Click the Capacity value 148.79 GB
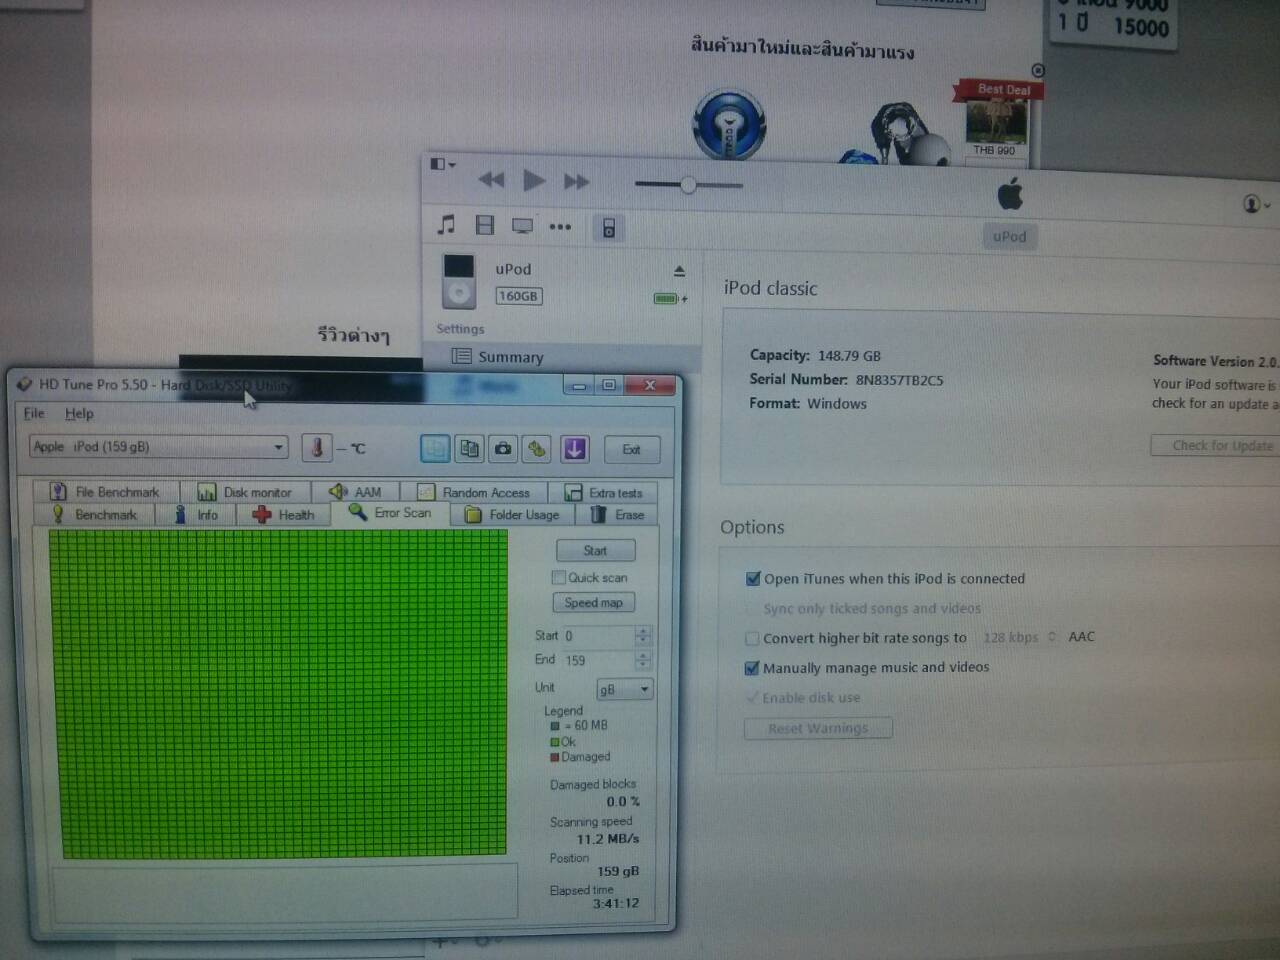 coord(849,356)
